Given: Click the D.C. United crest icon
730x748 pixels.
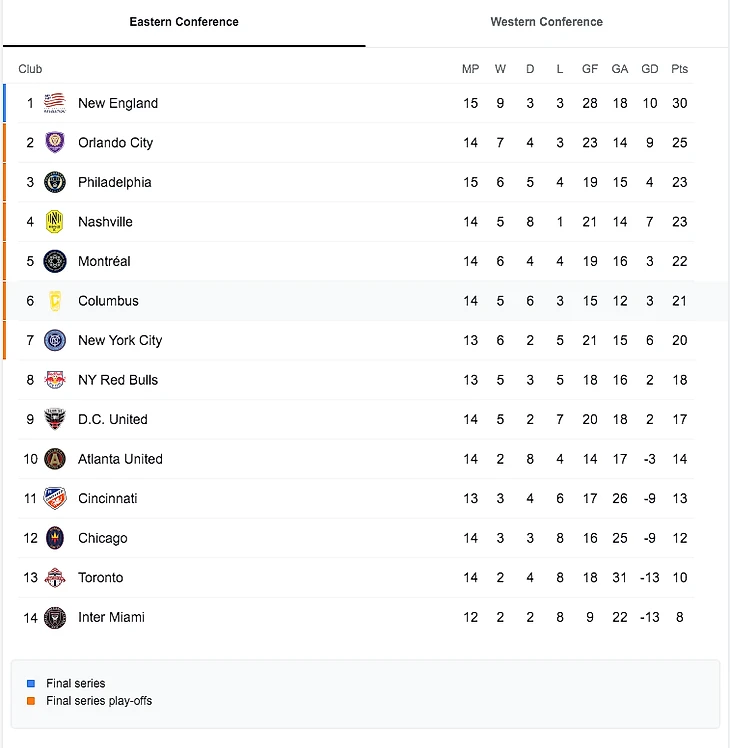Looking at the screenshot, I should (55, 419).
